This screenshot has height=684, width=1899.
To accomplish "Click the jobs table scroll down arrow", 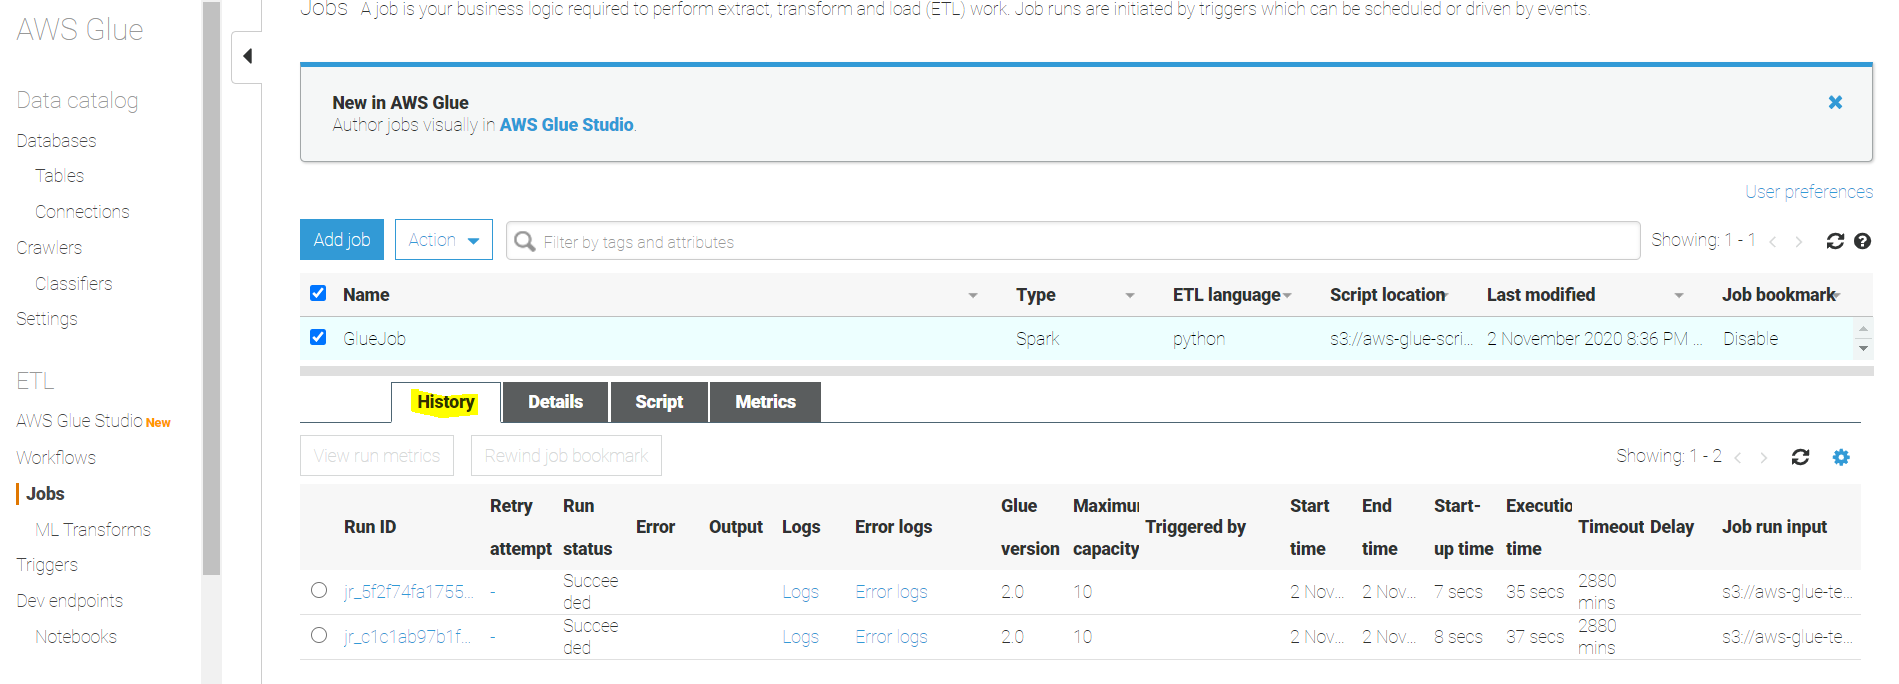I will point(1863,349).
